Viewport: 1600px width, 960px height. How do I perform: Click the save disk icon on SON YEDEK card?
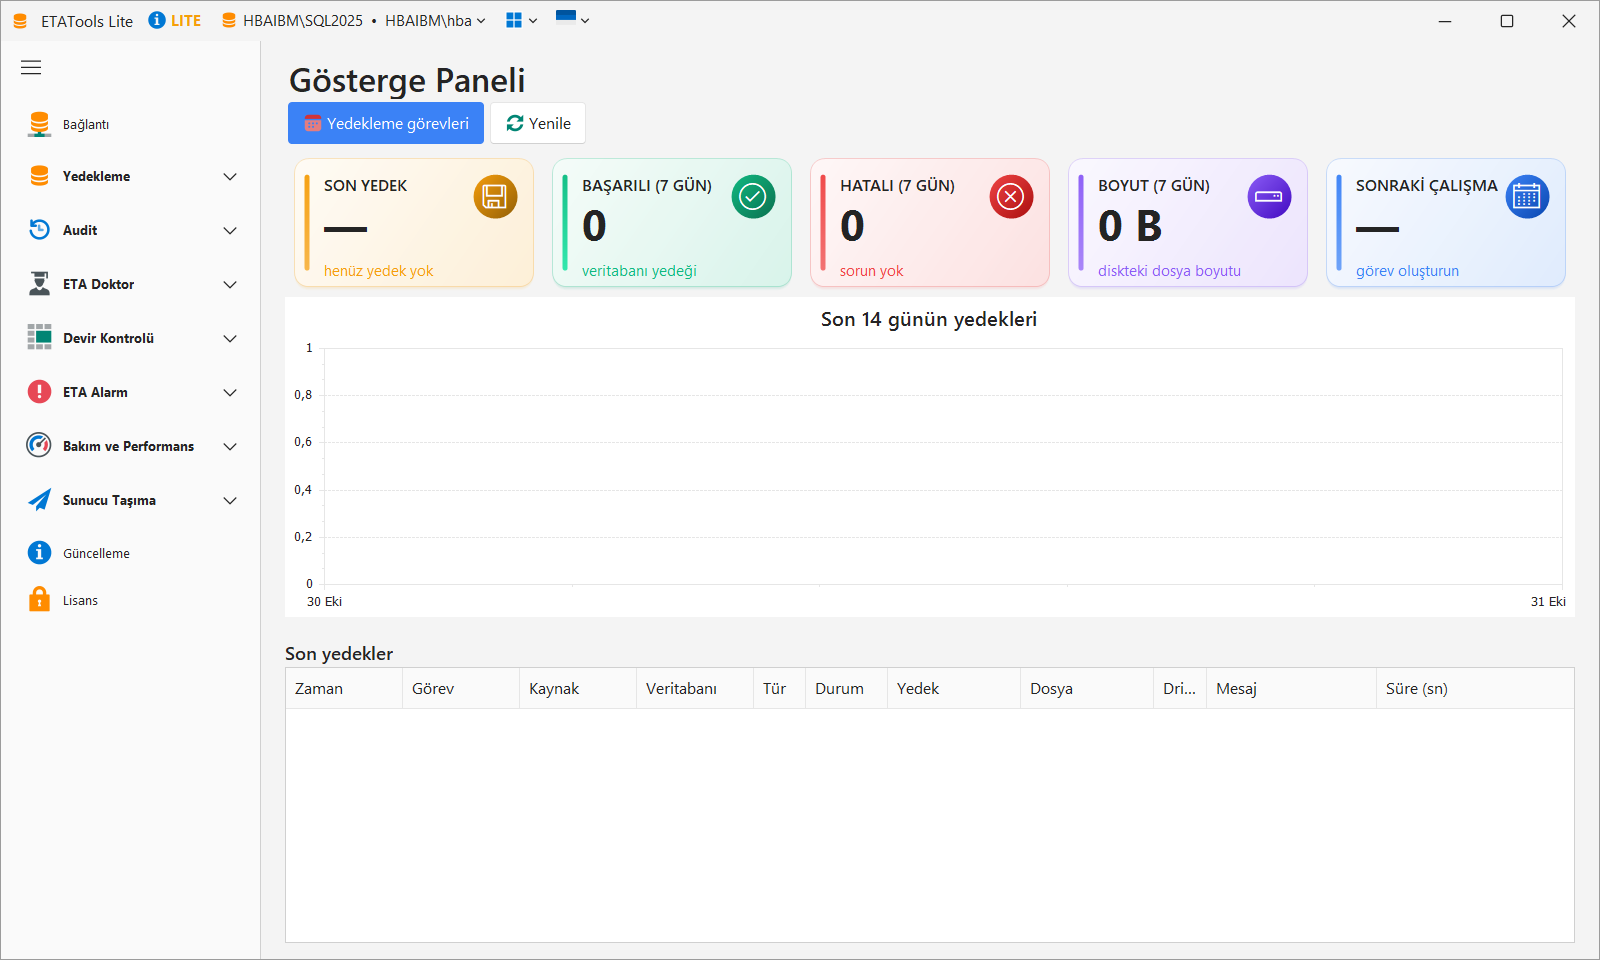pos(495,197)
